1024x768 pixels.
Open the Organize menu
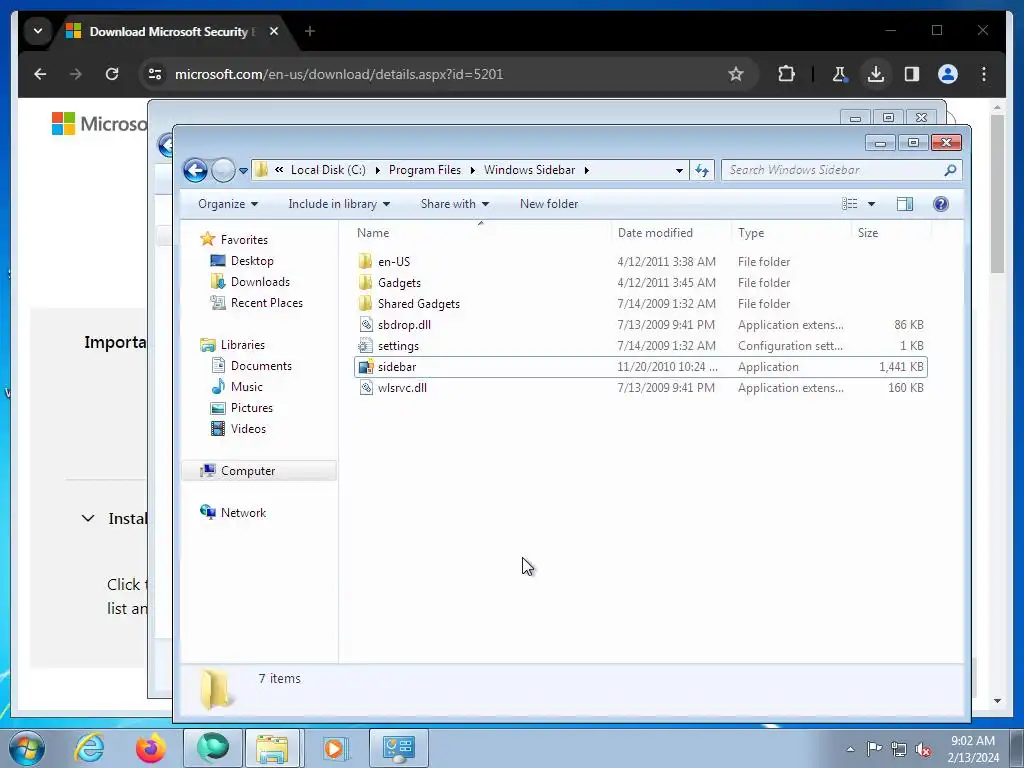tap(228, 204)
